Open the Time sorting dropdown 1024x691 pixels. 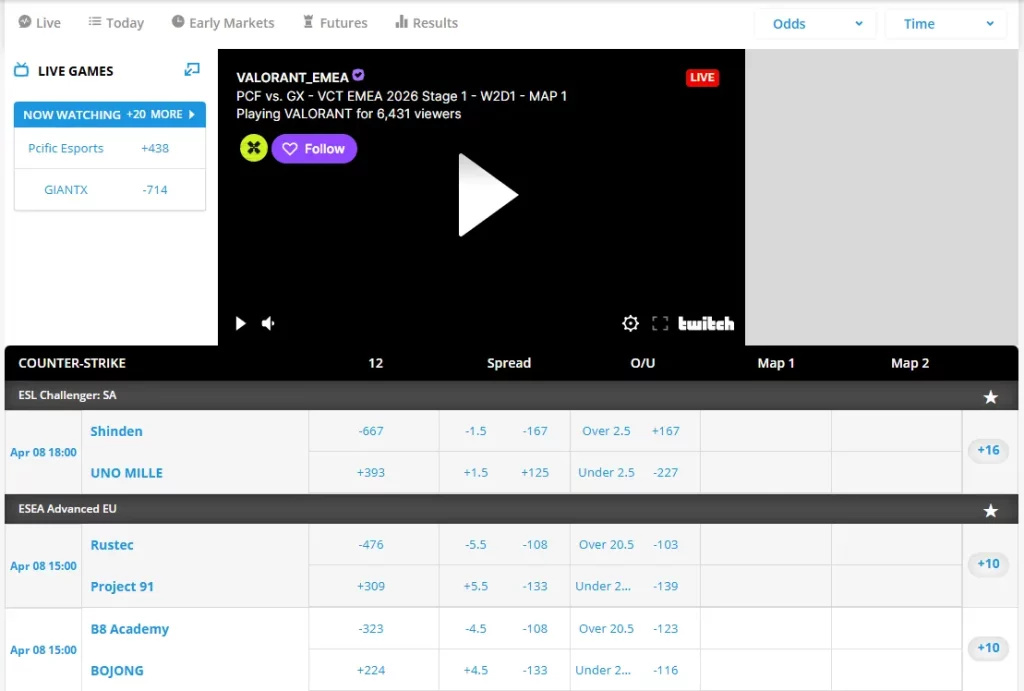[x=945, y=24]
